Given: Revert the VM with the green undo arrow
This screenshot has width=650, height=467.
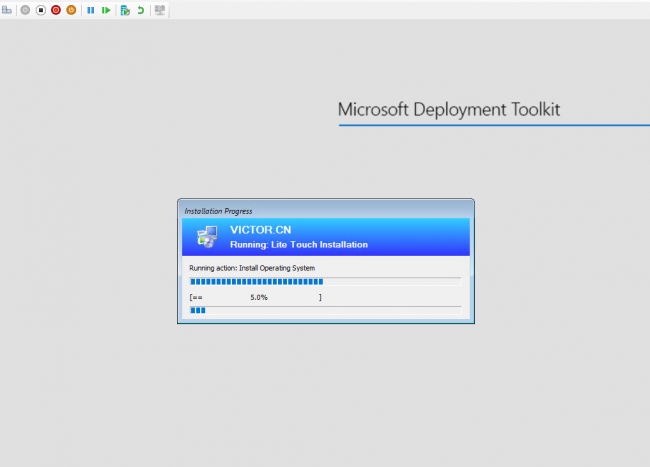Looking at the screenshot, I should (x=141, y=10).
